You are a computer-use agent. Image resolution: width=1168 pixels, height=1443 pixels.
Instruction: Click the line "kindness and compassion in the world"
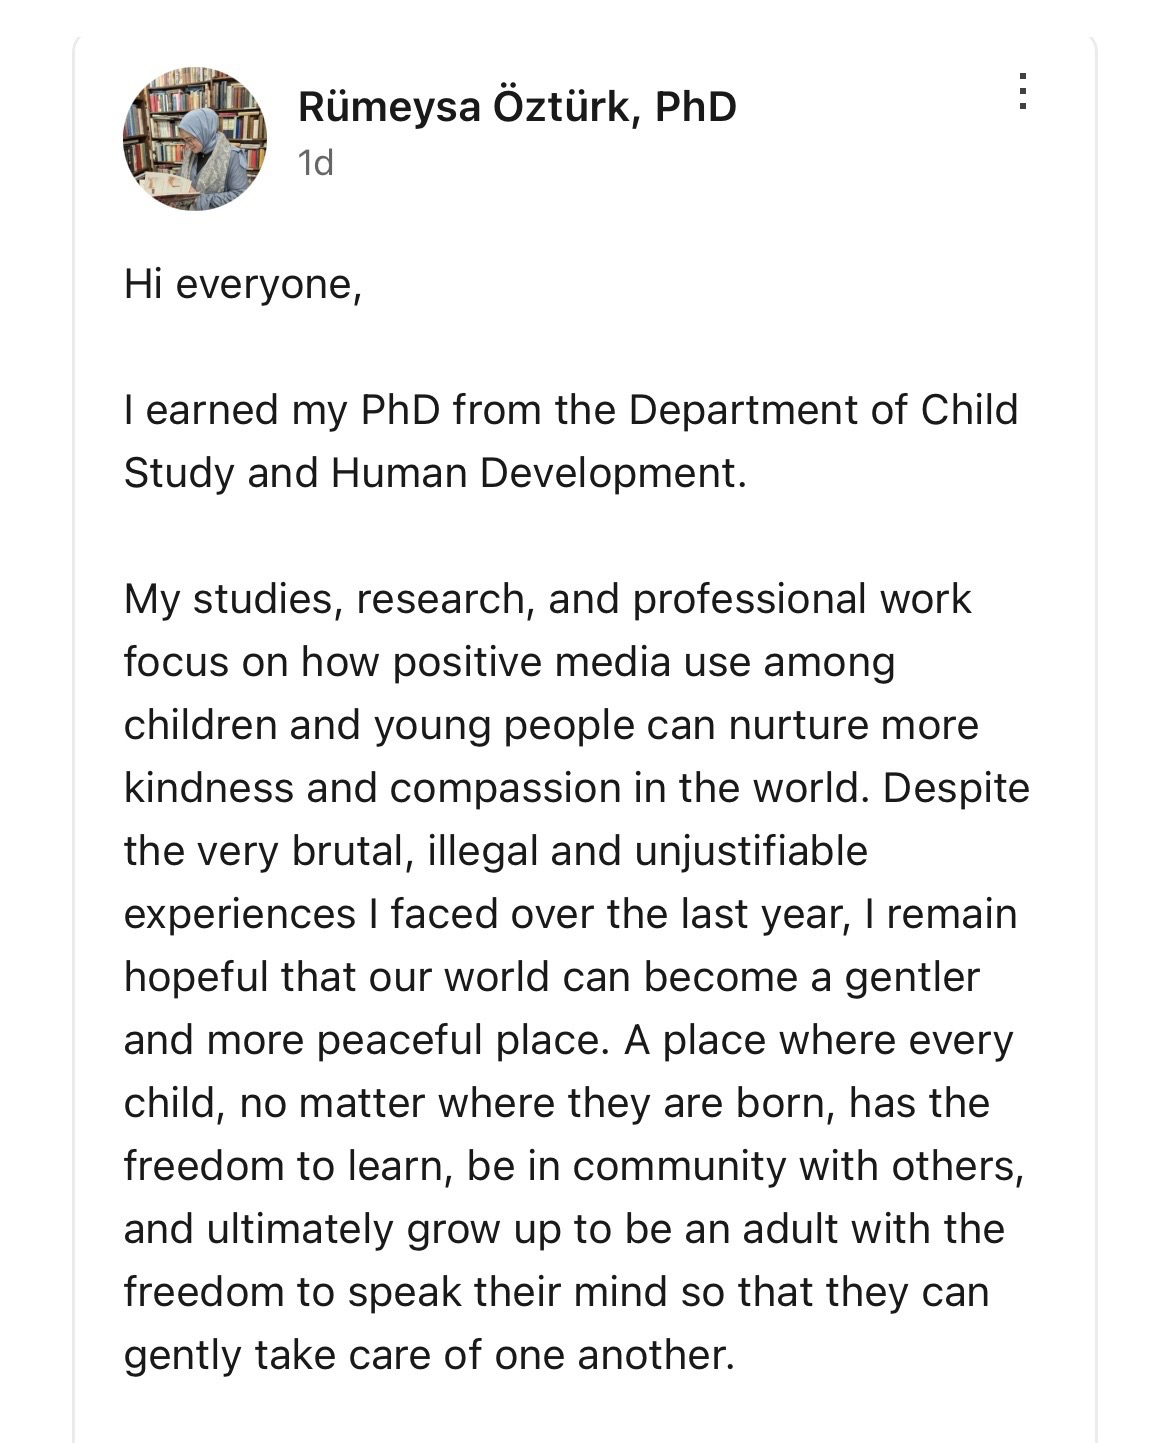pos(576,788)
